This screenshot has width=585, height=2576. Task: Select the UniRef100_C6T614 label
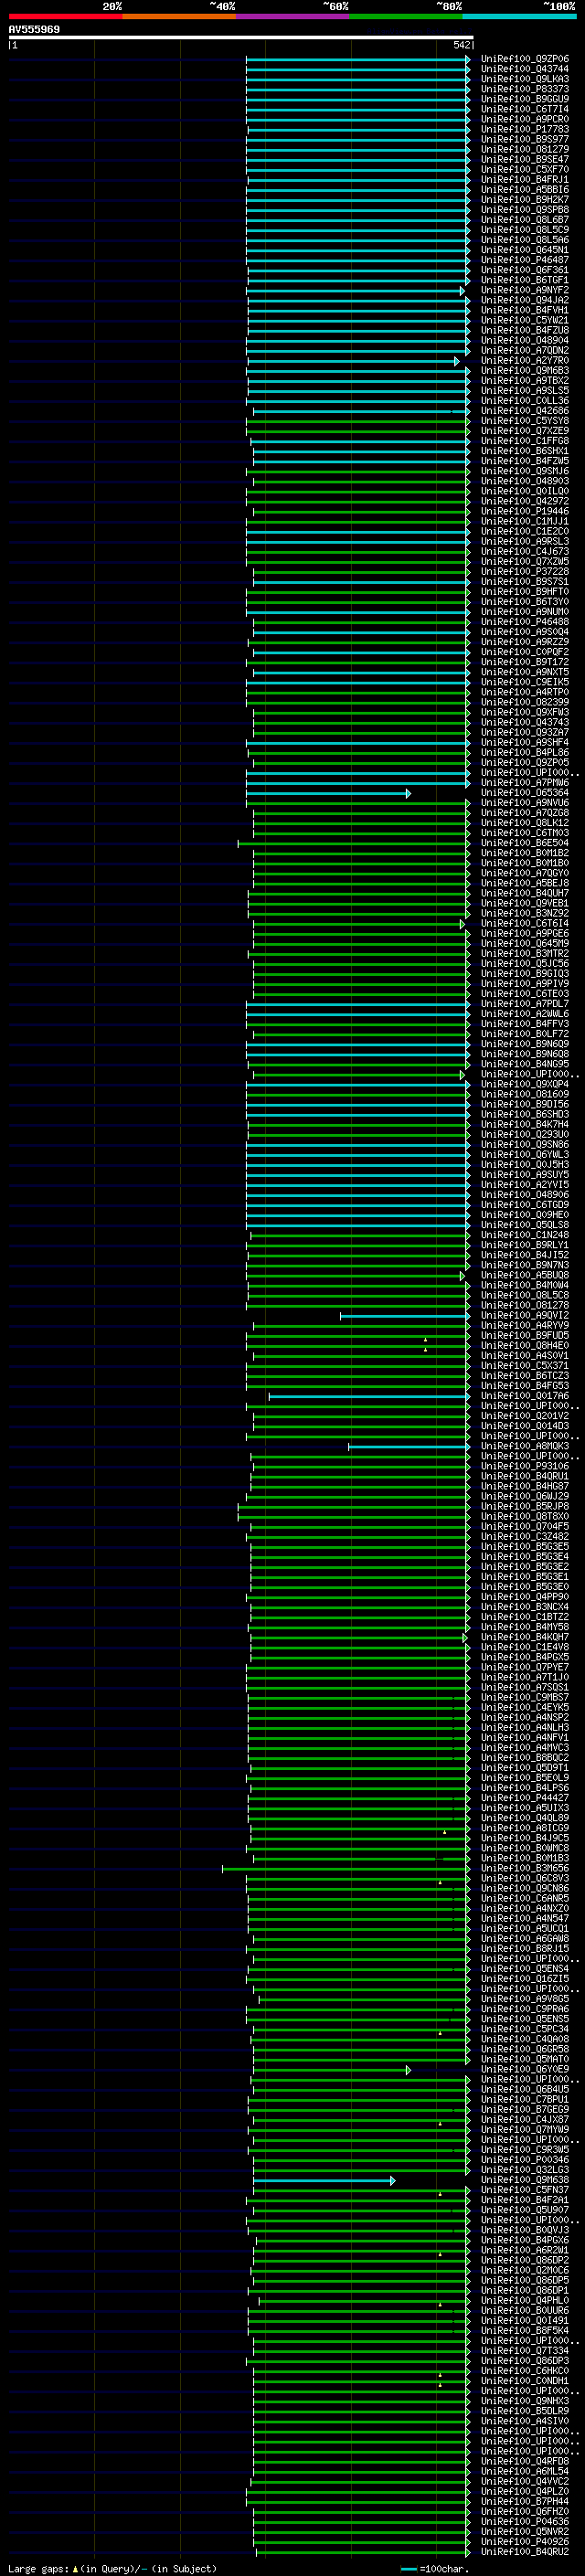pos(524,923)
